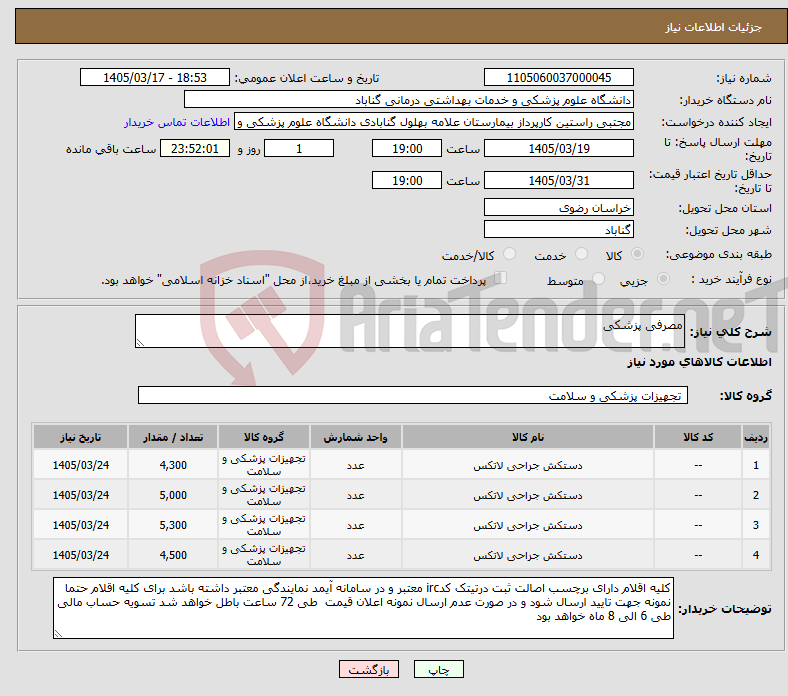The width and height of the screenshot is (788, 696).
Task: Click the delivery province field خراسان رضوی
Action: (559, 208)
